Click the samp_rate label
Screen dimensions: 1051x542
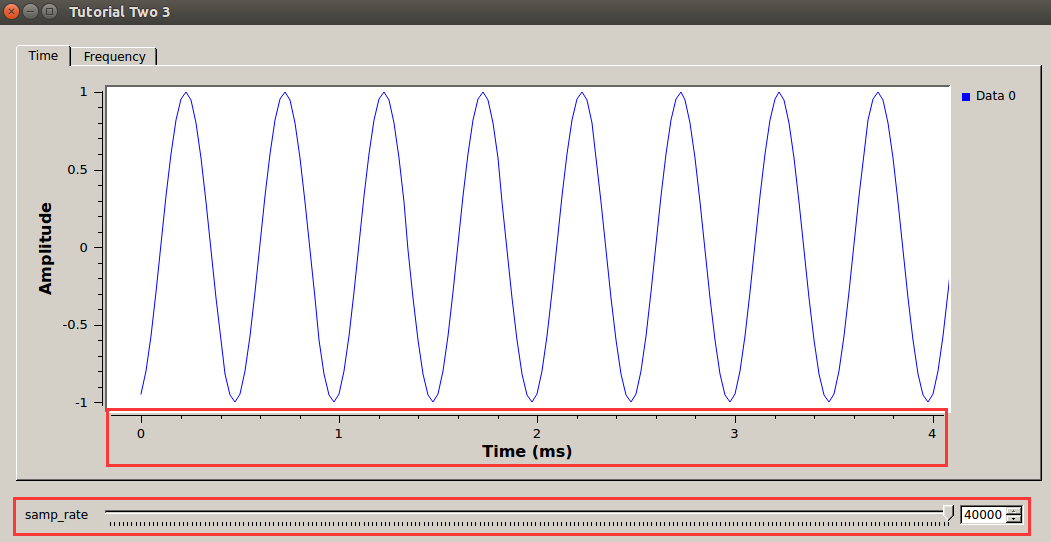(x=56, y=515)
